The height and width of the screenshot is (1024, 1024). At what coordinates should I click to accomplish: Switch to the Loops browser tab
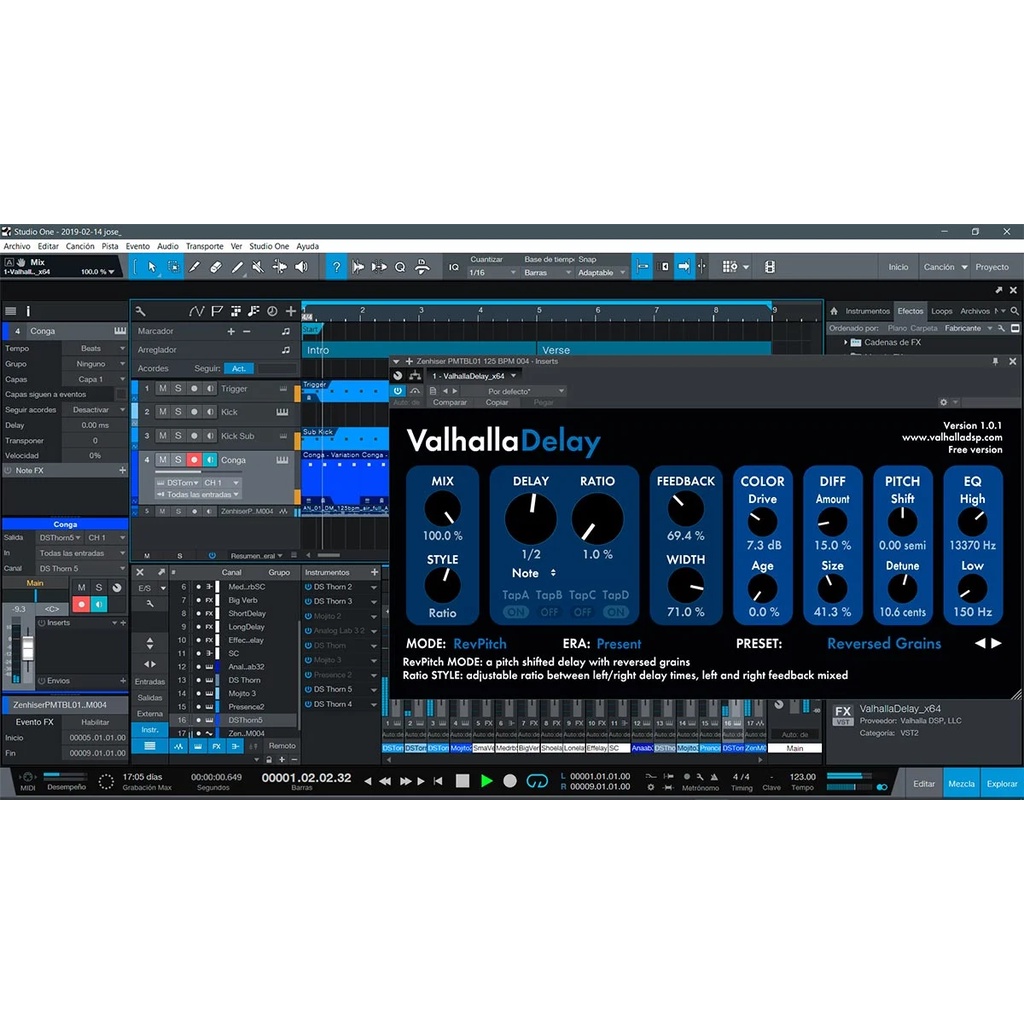pyautogui.click(x=942, y=312)
